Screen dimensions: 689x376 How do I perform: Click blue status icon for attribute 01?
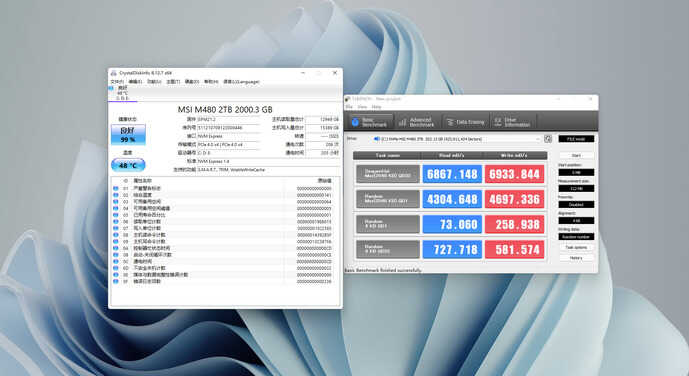tap(116, 188)
